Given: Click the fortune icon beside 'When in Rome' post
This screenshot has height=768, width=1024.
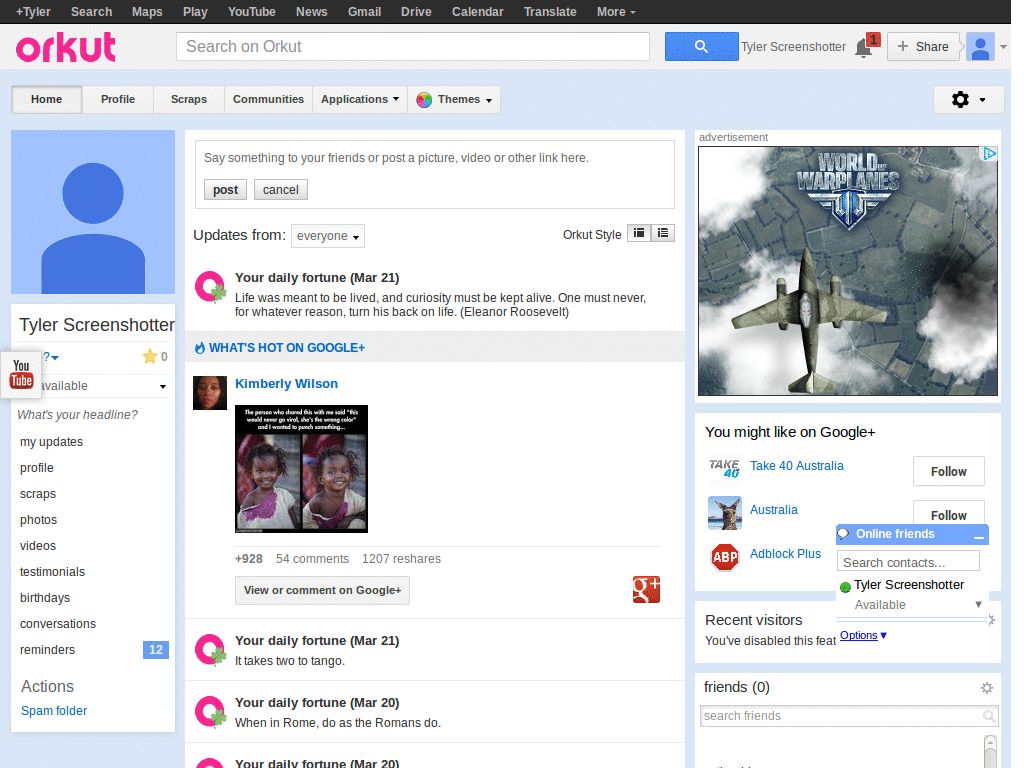Looking at the screenshot, I should [210, 712].
